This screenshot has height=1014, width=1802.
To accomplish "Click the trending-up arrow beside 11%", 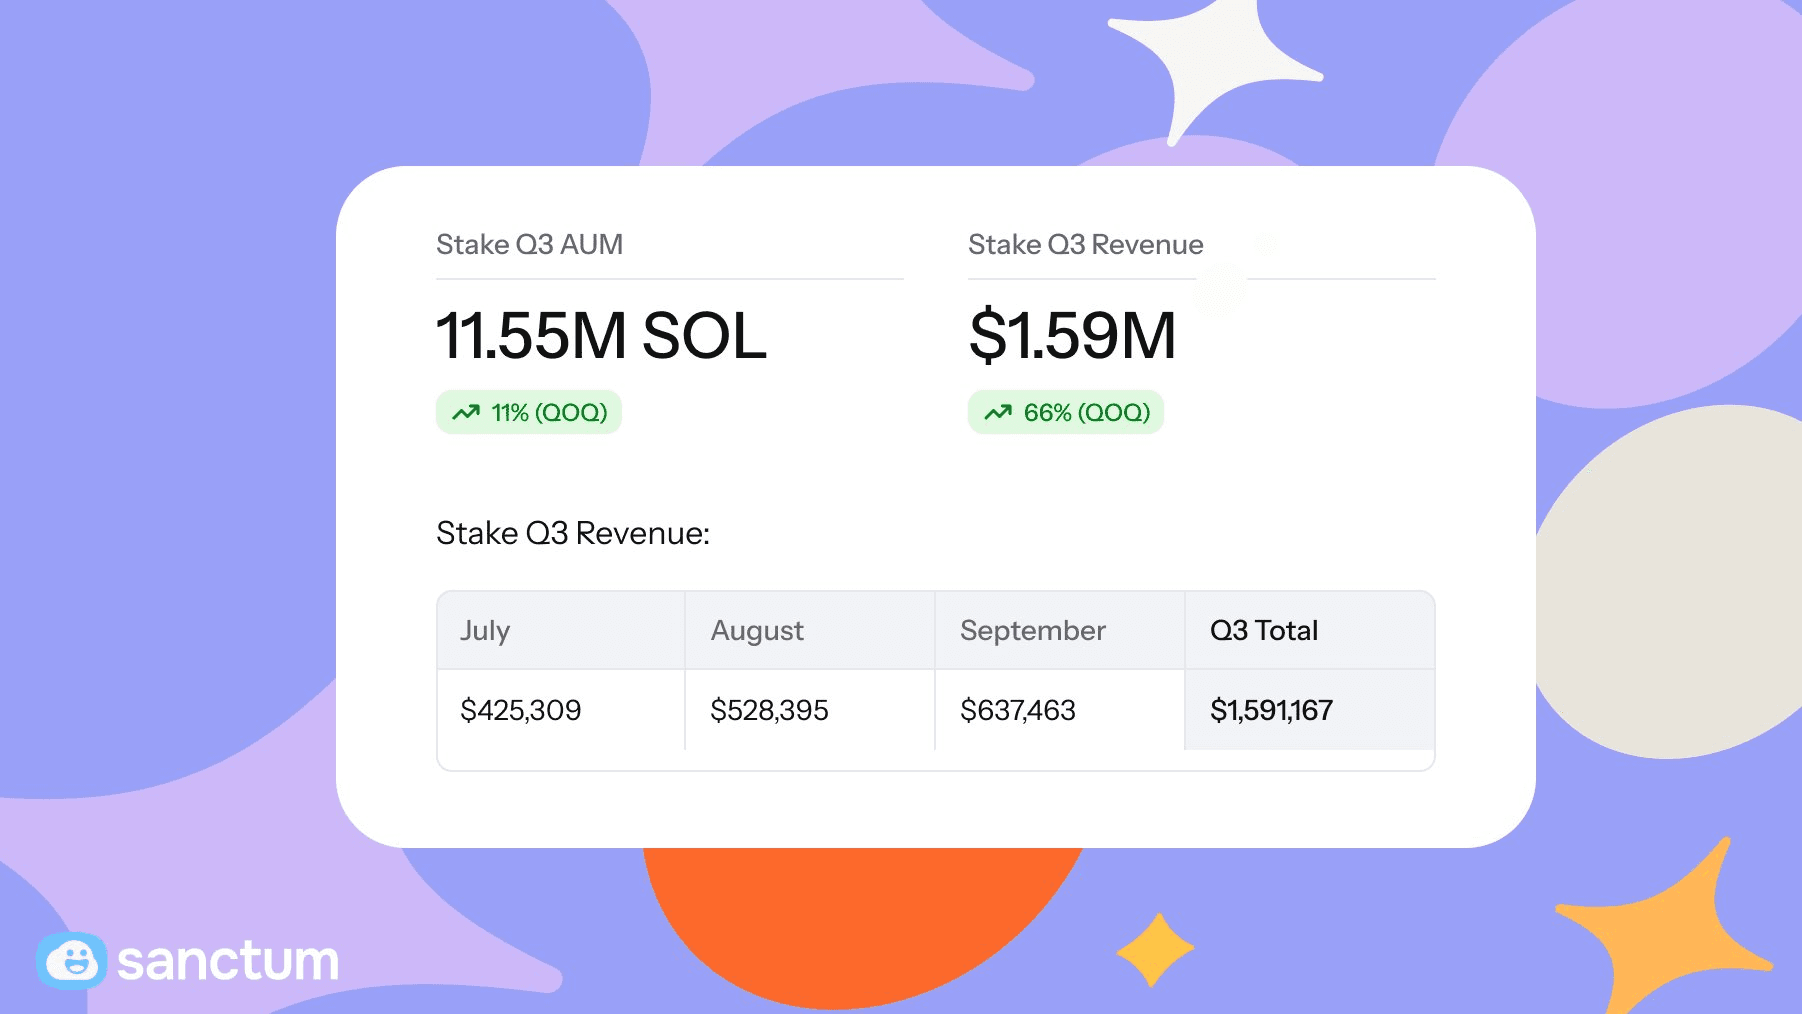I will pyautogui.click(x=466, y=413).
